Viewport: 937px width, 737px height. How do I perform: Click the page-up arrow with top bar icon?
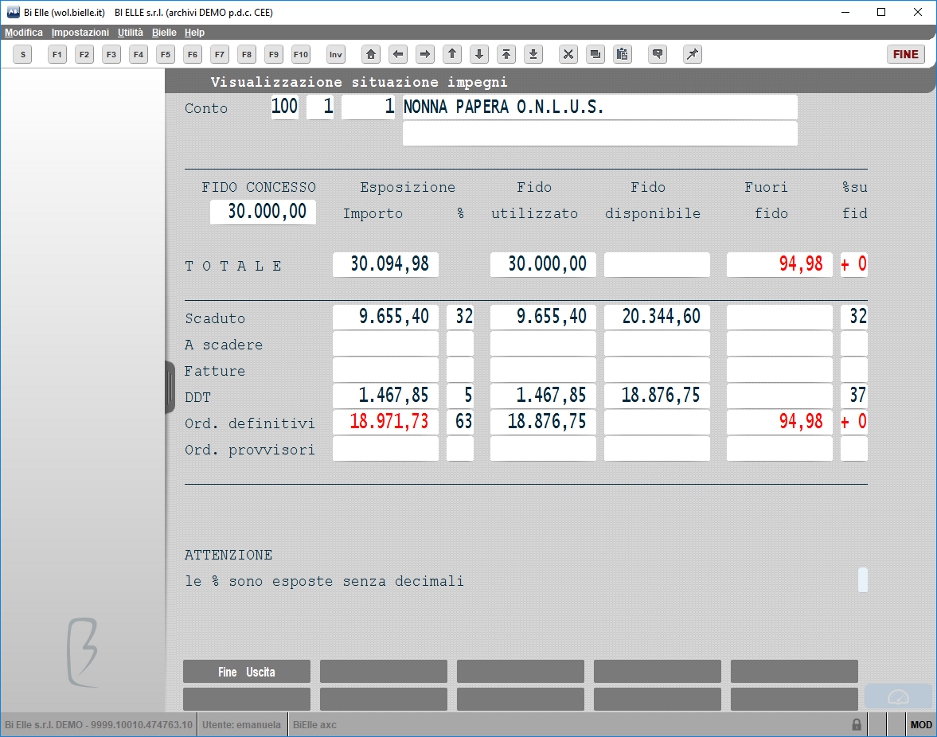click(506, 54)
